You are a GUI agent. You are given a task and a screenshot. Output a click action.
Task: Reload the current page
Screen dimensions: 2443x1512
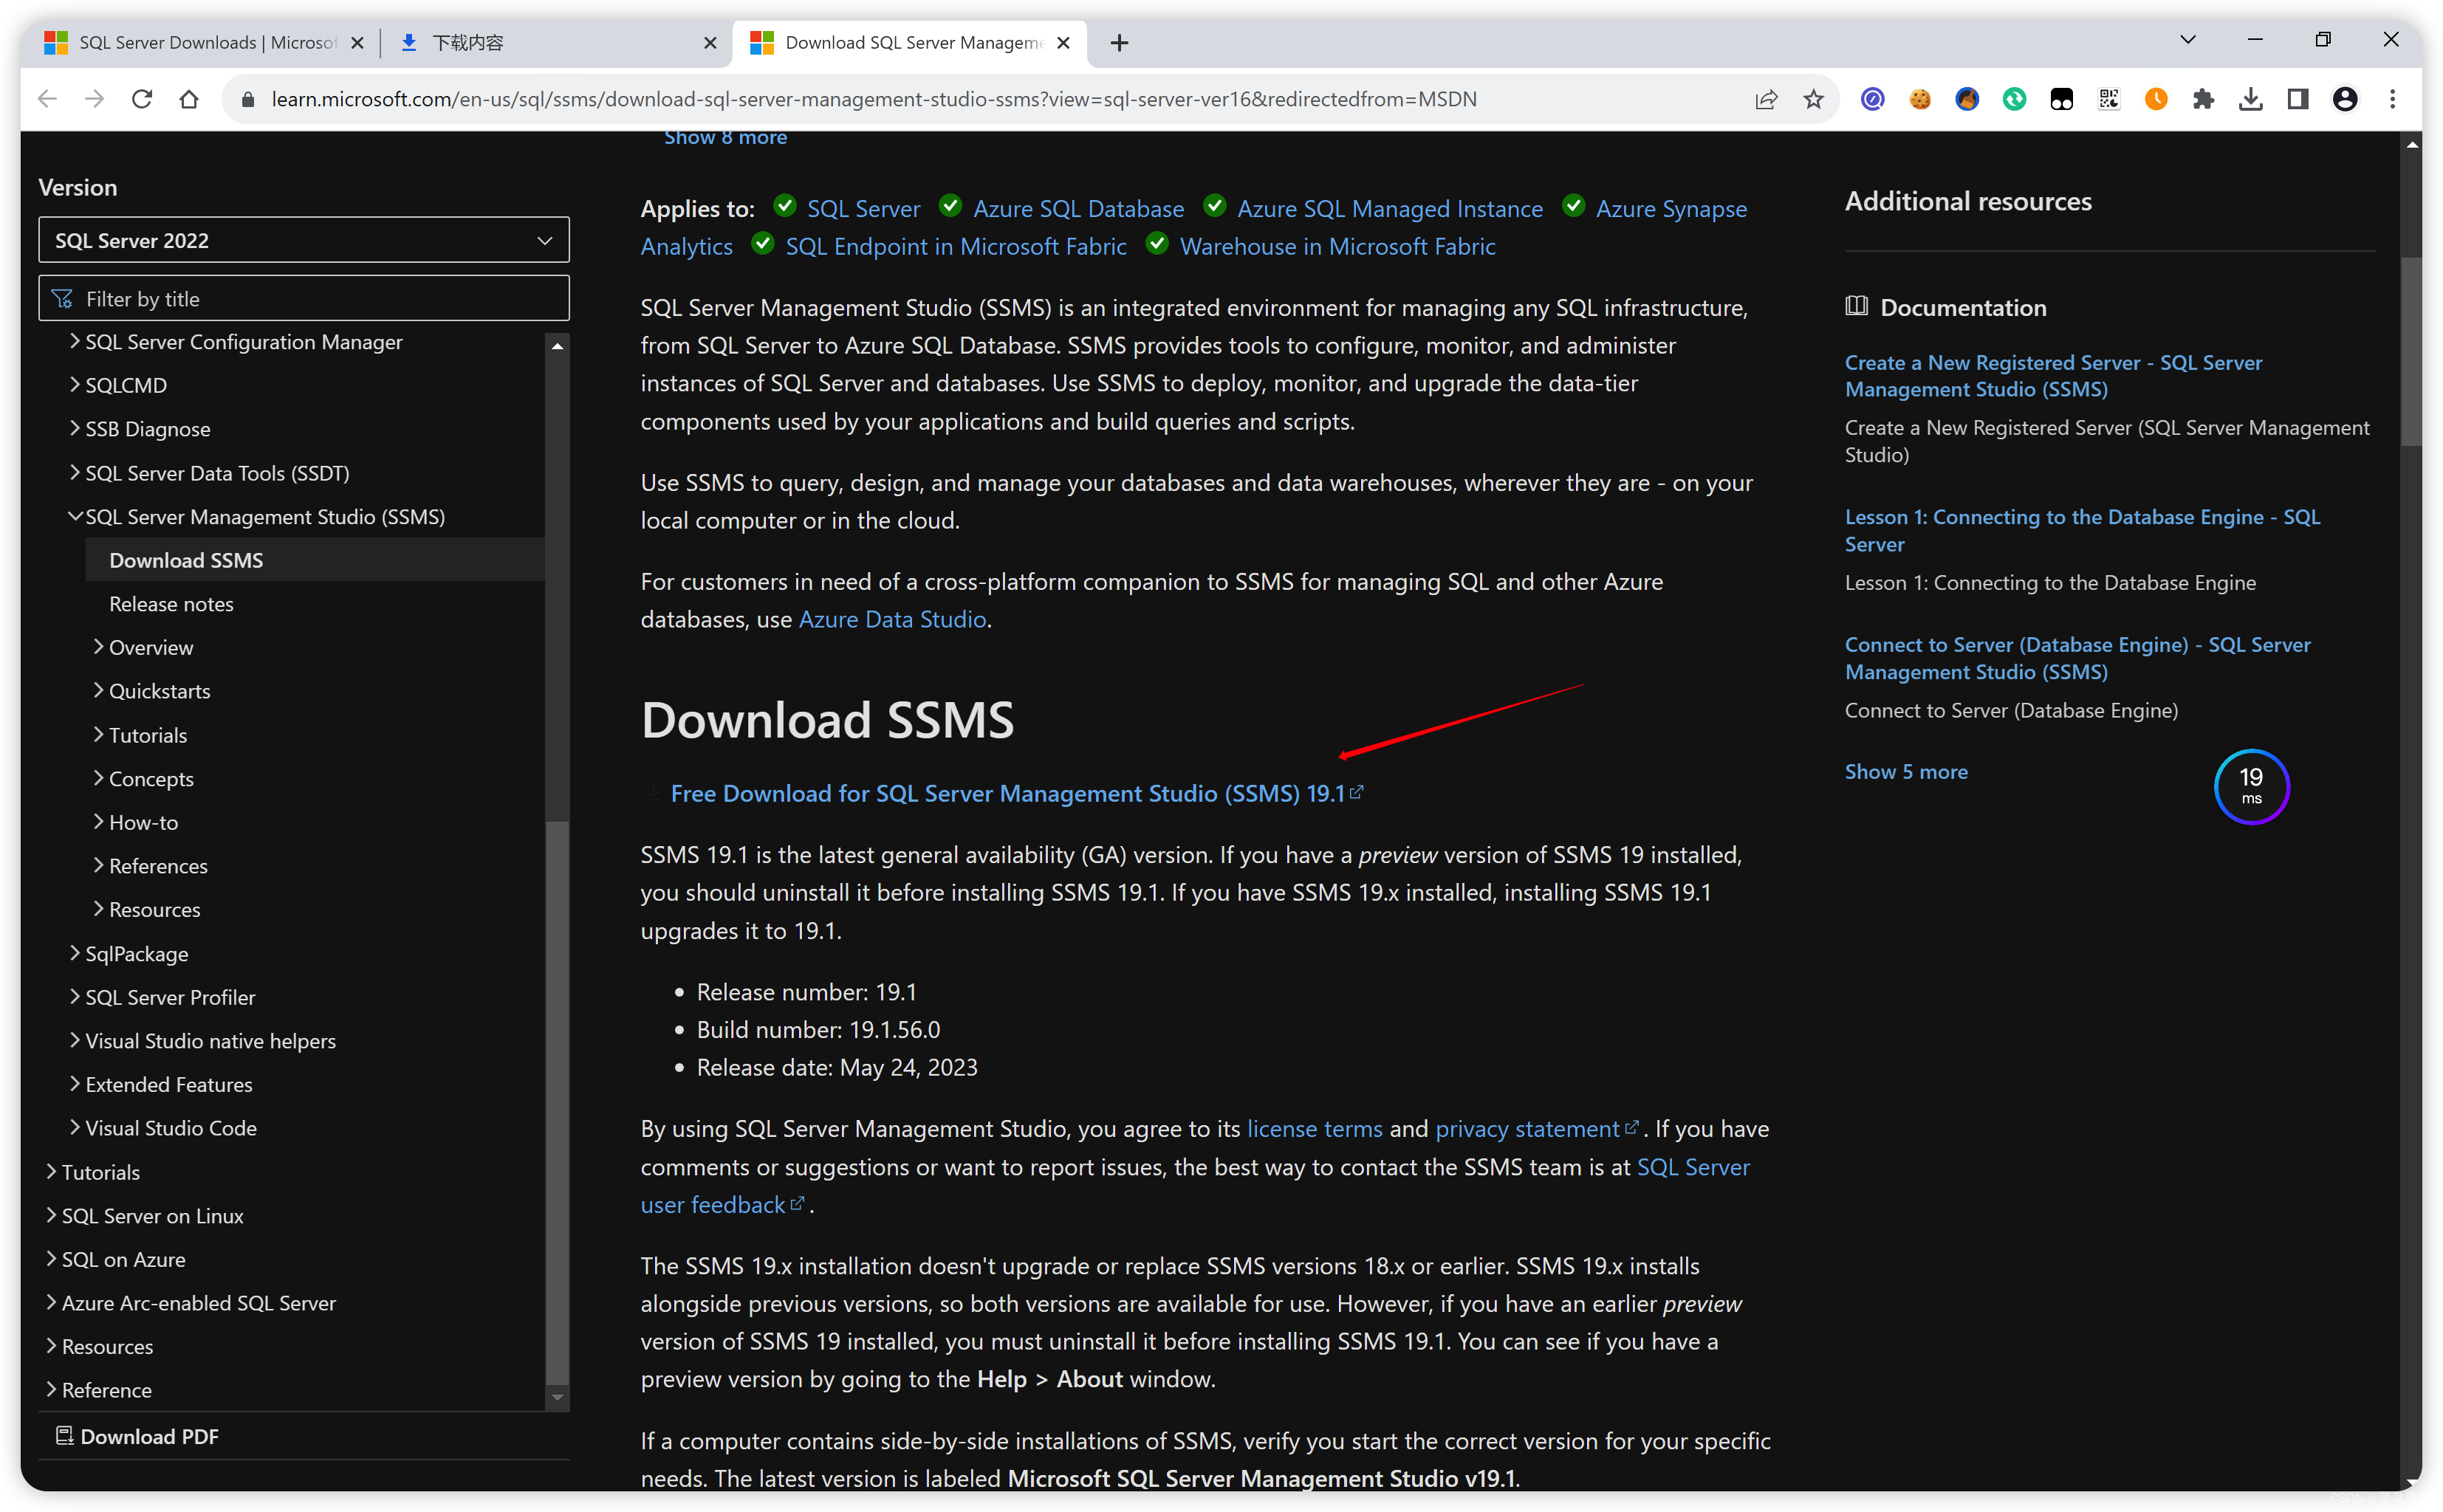[x=142, y=99]
